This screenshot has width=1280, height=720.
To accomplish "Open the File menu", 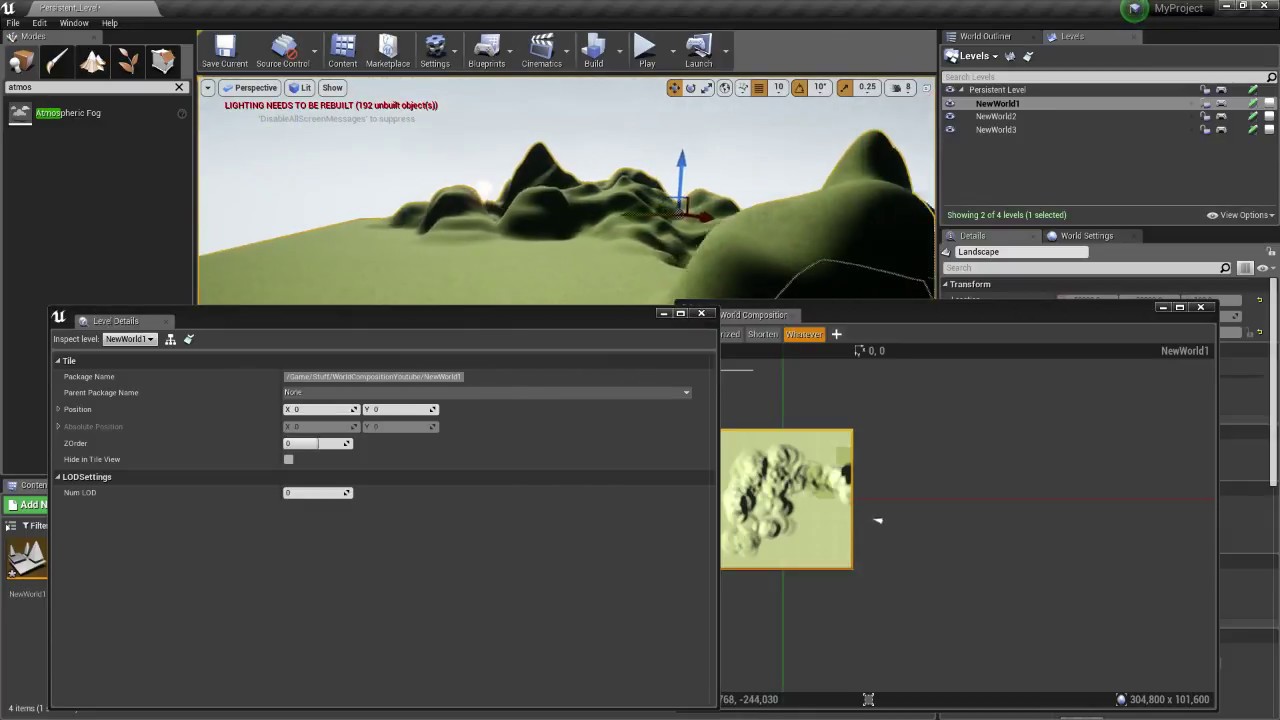I will [13, 23].
